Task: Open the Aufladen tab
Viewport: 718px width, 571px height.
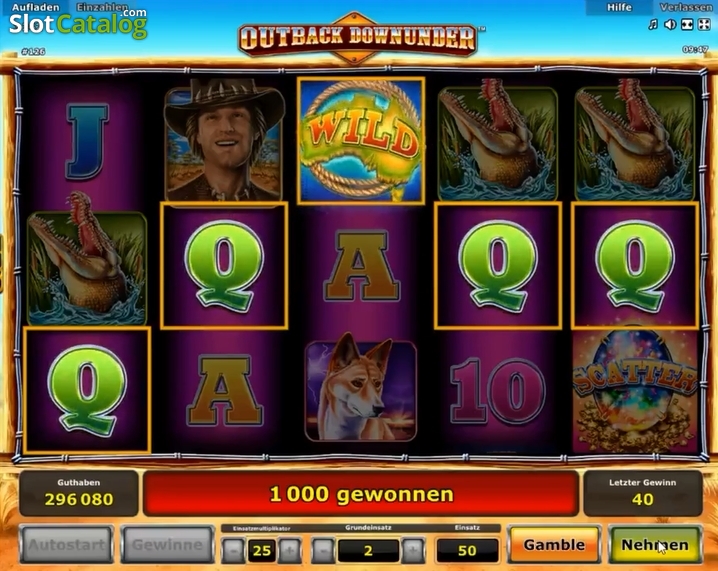Action: coord(35,7)
